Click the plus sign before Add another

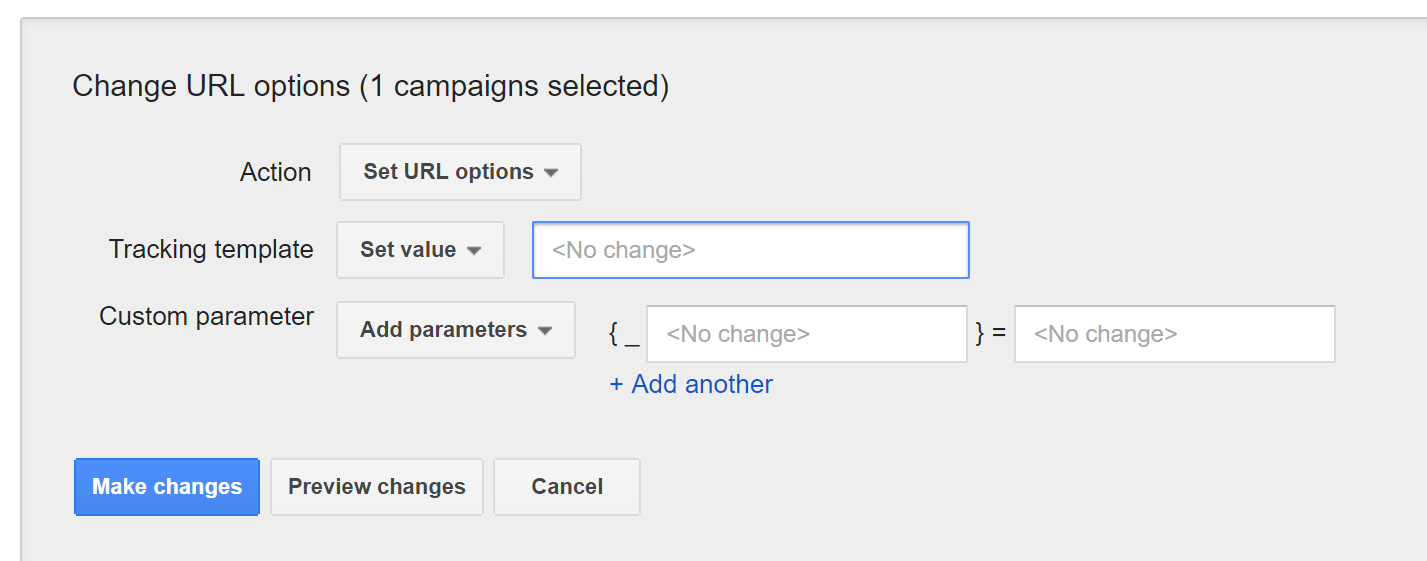click(617, 385)
